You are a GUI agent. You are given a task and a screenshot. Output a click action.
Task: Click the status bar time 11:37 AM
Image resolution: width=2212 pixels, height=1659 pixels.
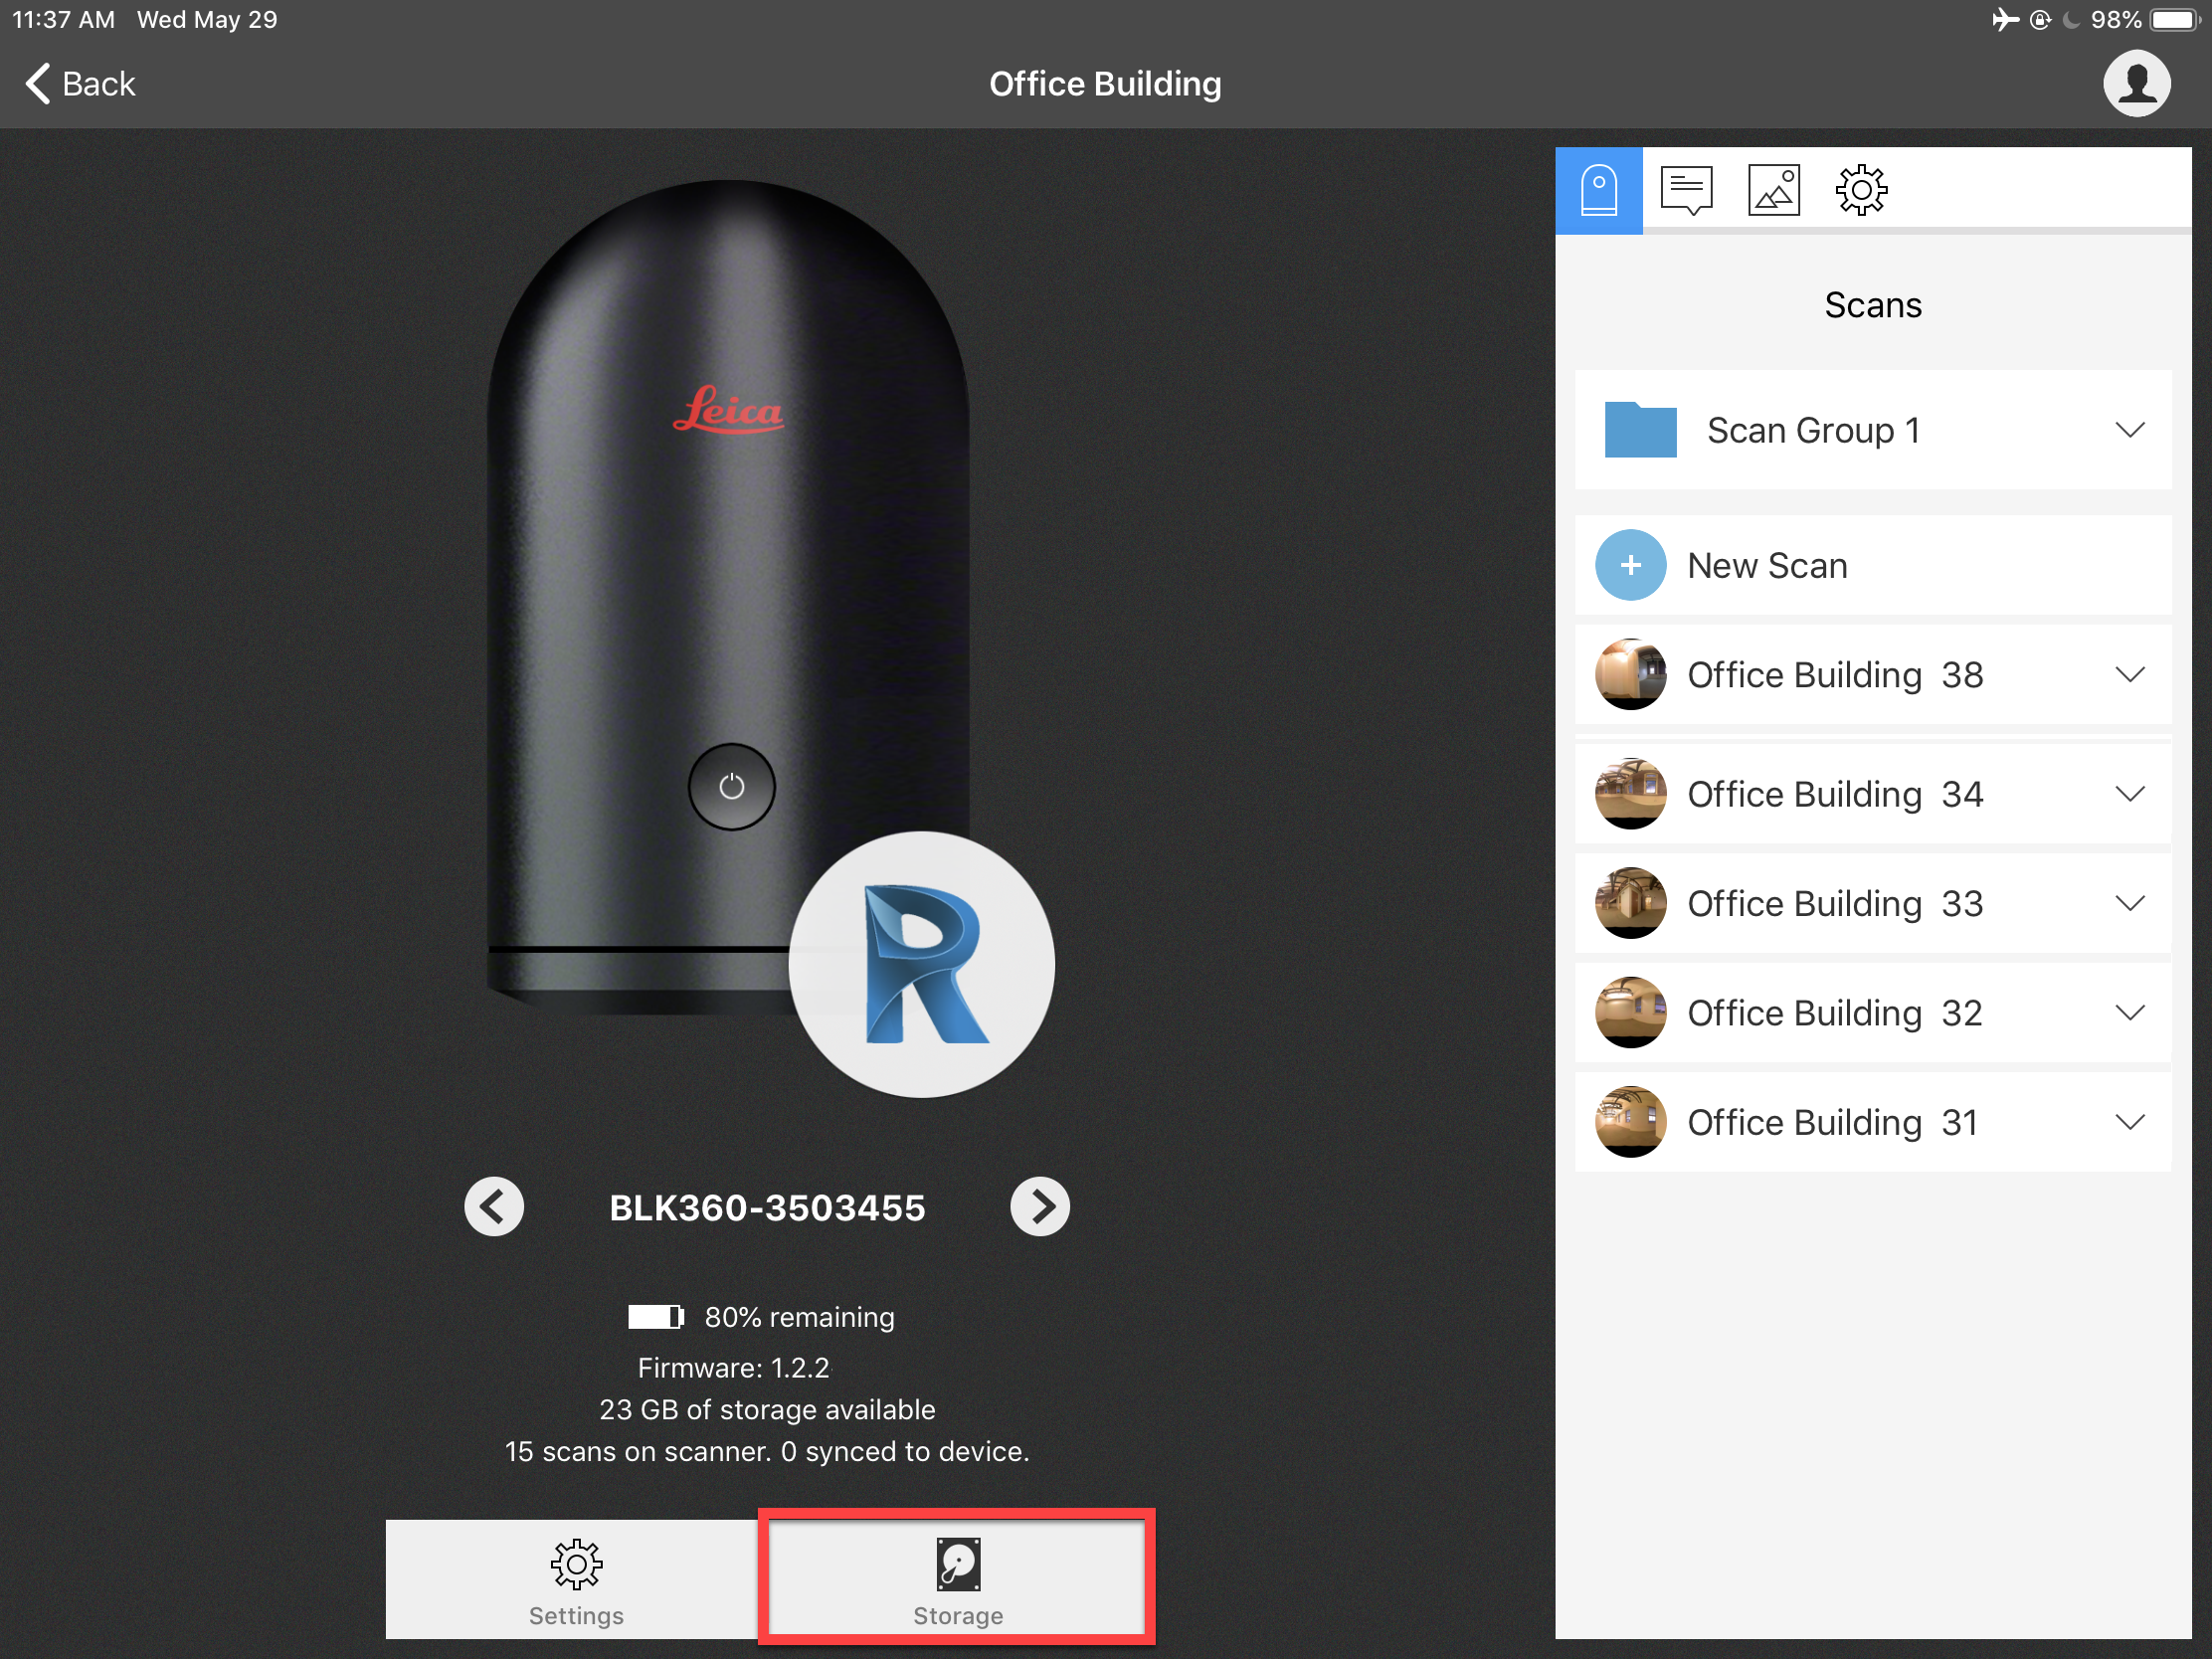[63, 19]
